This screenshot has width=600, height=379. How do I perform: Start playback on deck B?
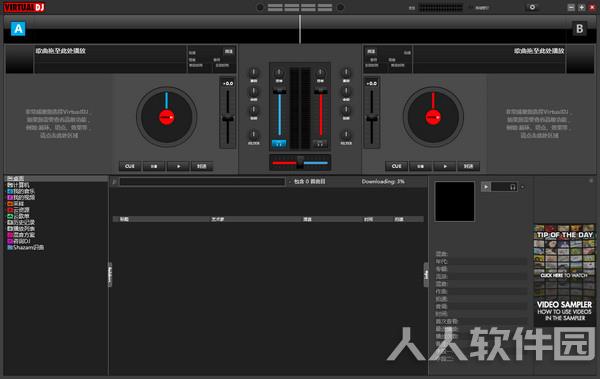pos(445,166)
